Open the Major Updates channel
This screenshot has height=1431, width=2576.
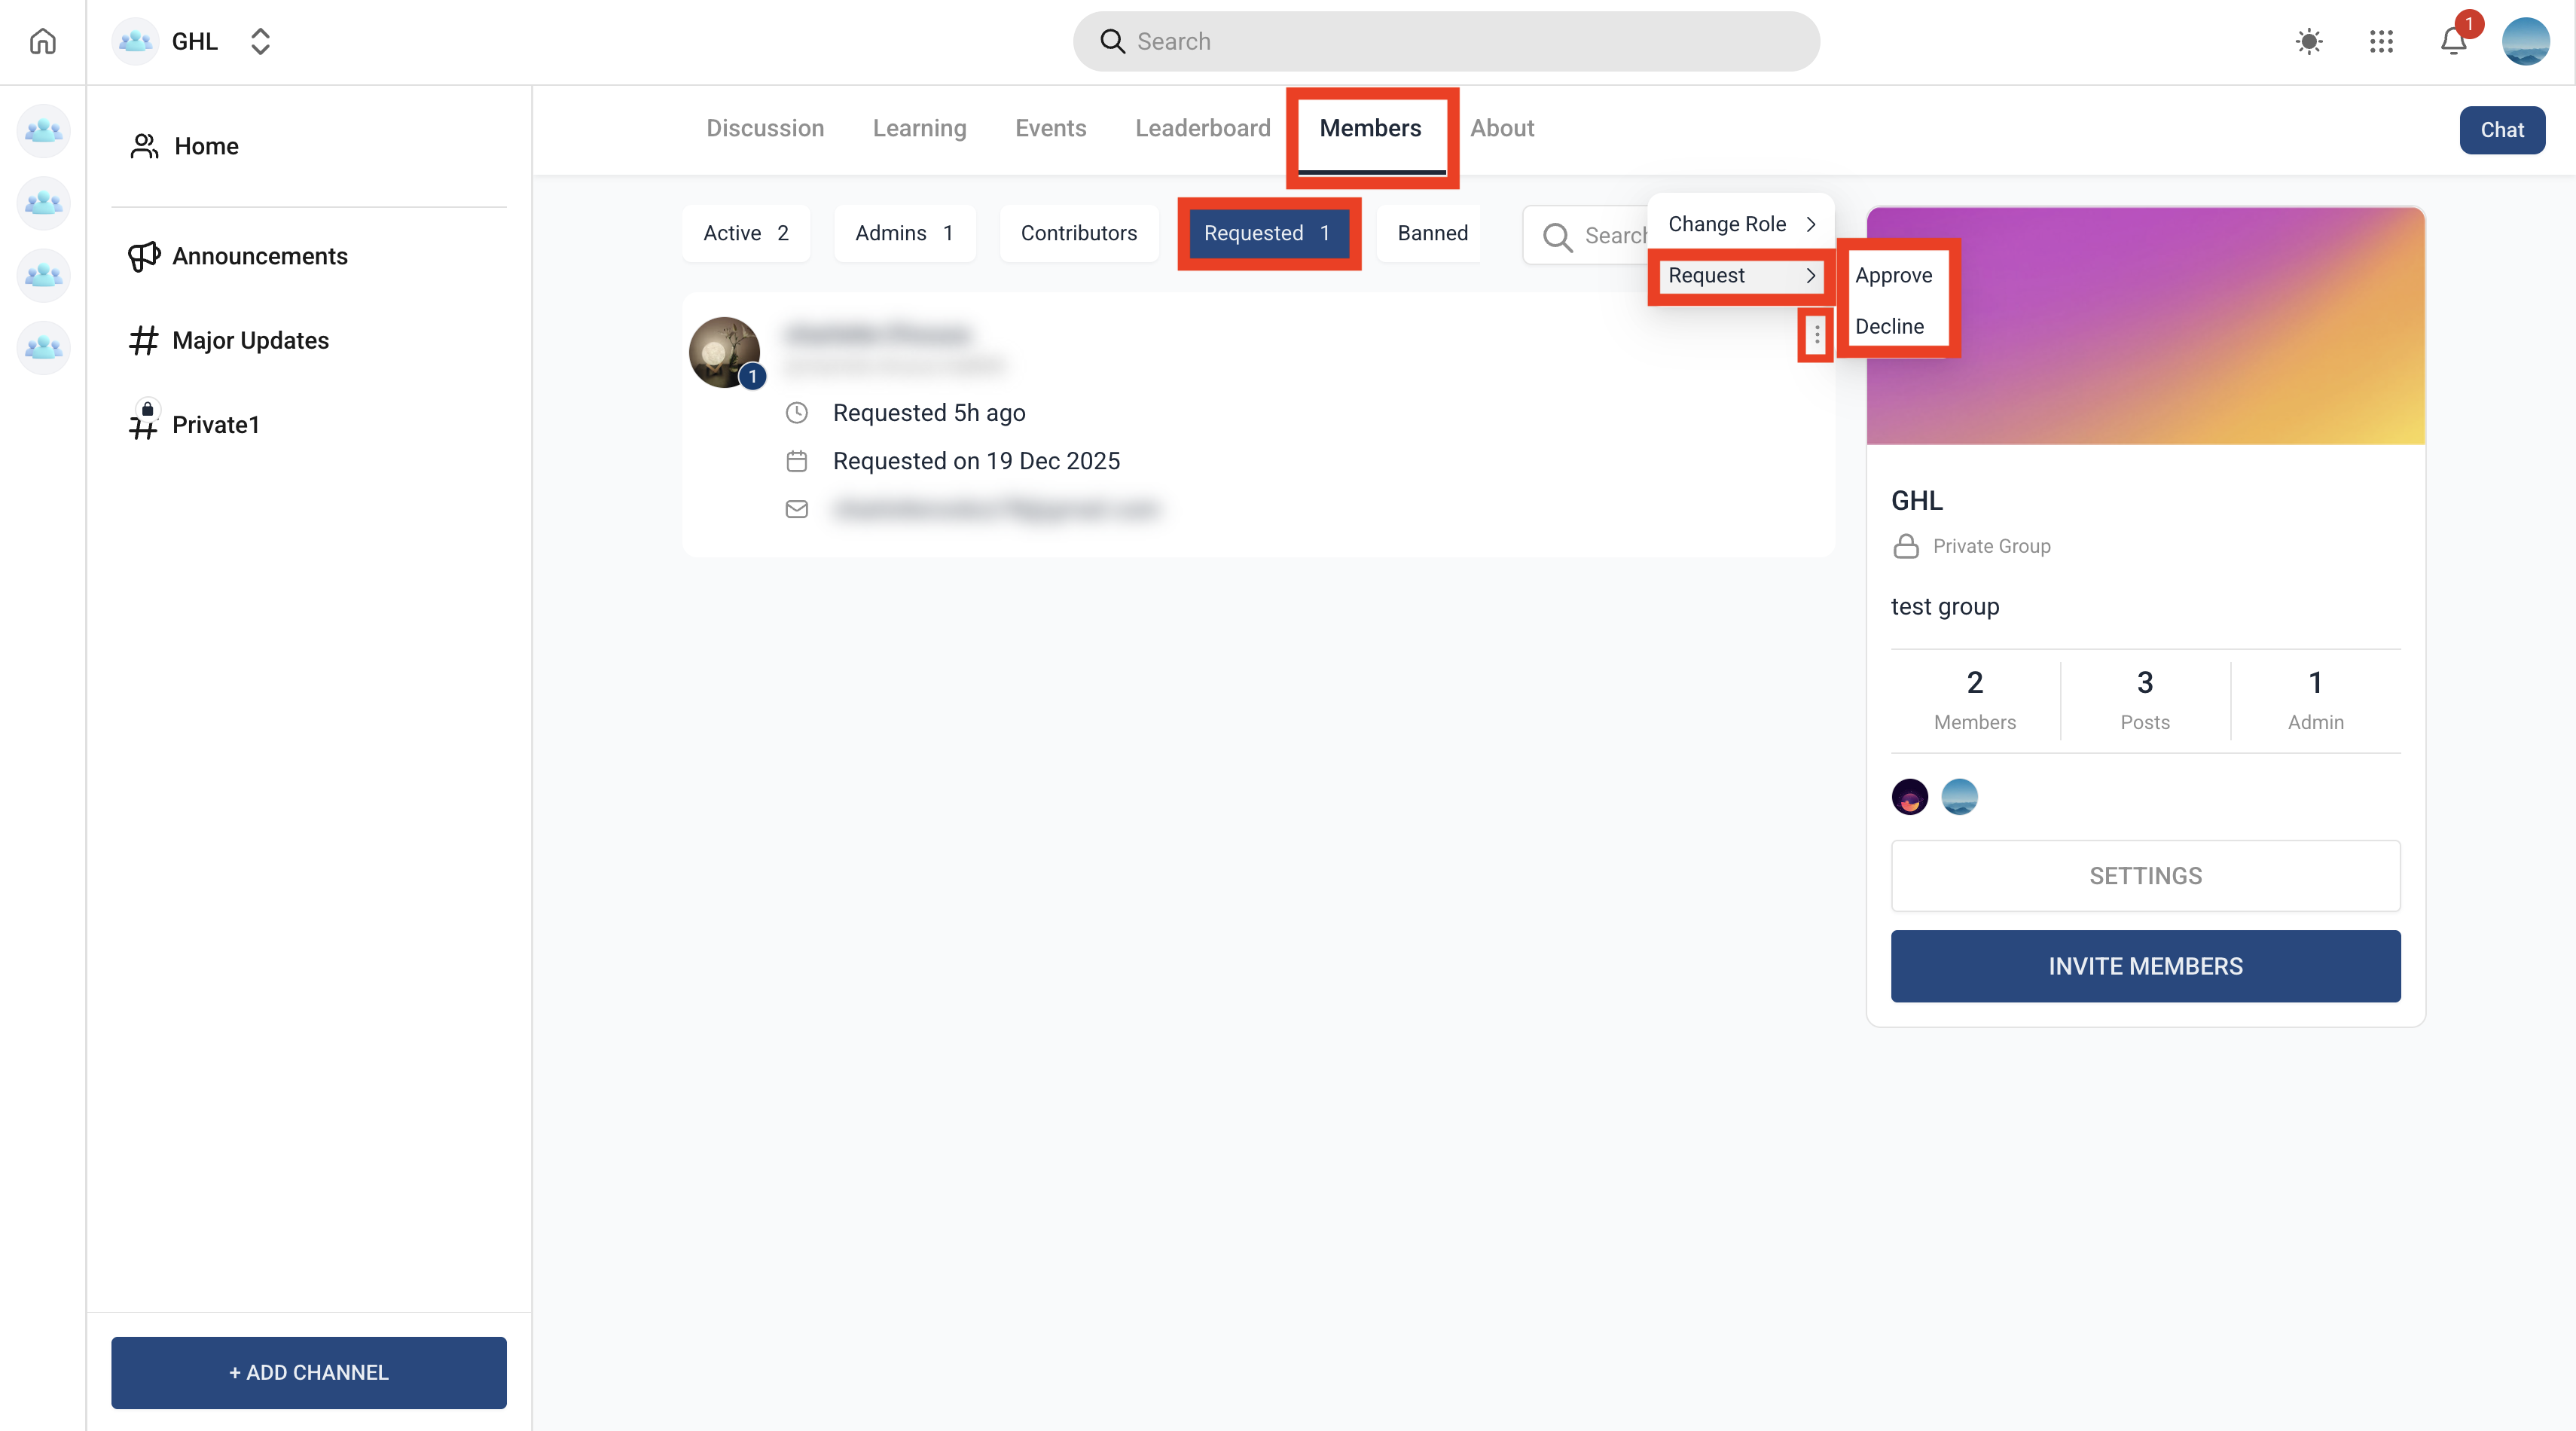pyautogui.click(x=250, y=340)
